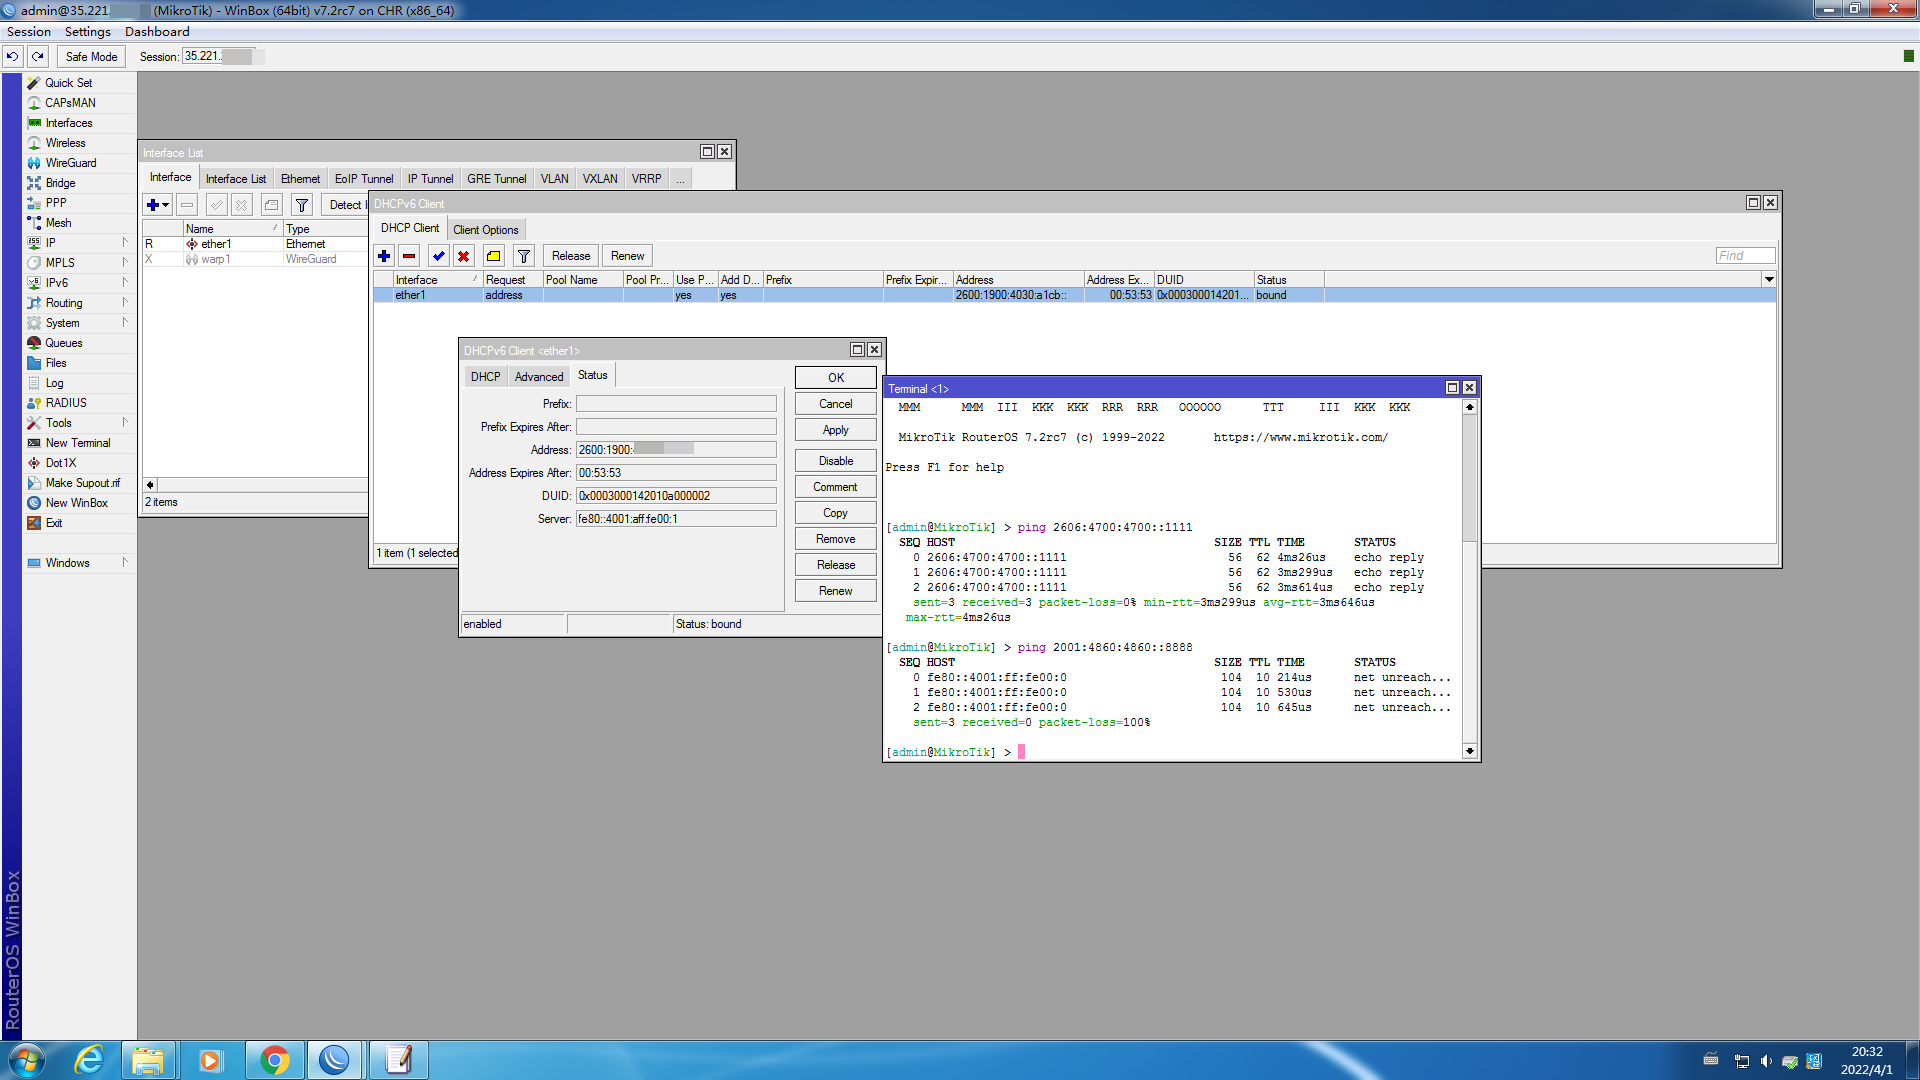1920x1080 pixels.
Task: Click Exit in sidebar
Action: pos(54,523)
